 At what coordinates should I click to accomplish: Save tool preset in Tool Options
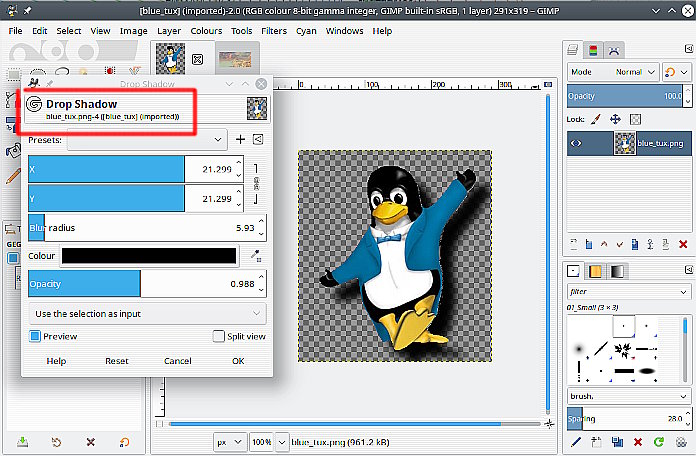click(22, 442)
